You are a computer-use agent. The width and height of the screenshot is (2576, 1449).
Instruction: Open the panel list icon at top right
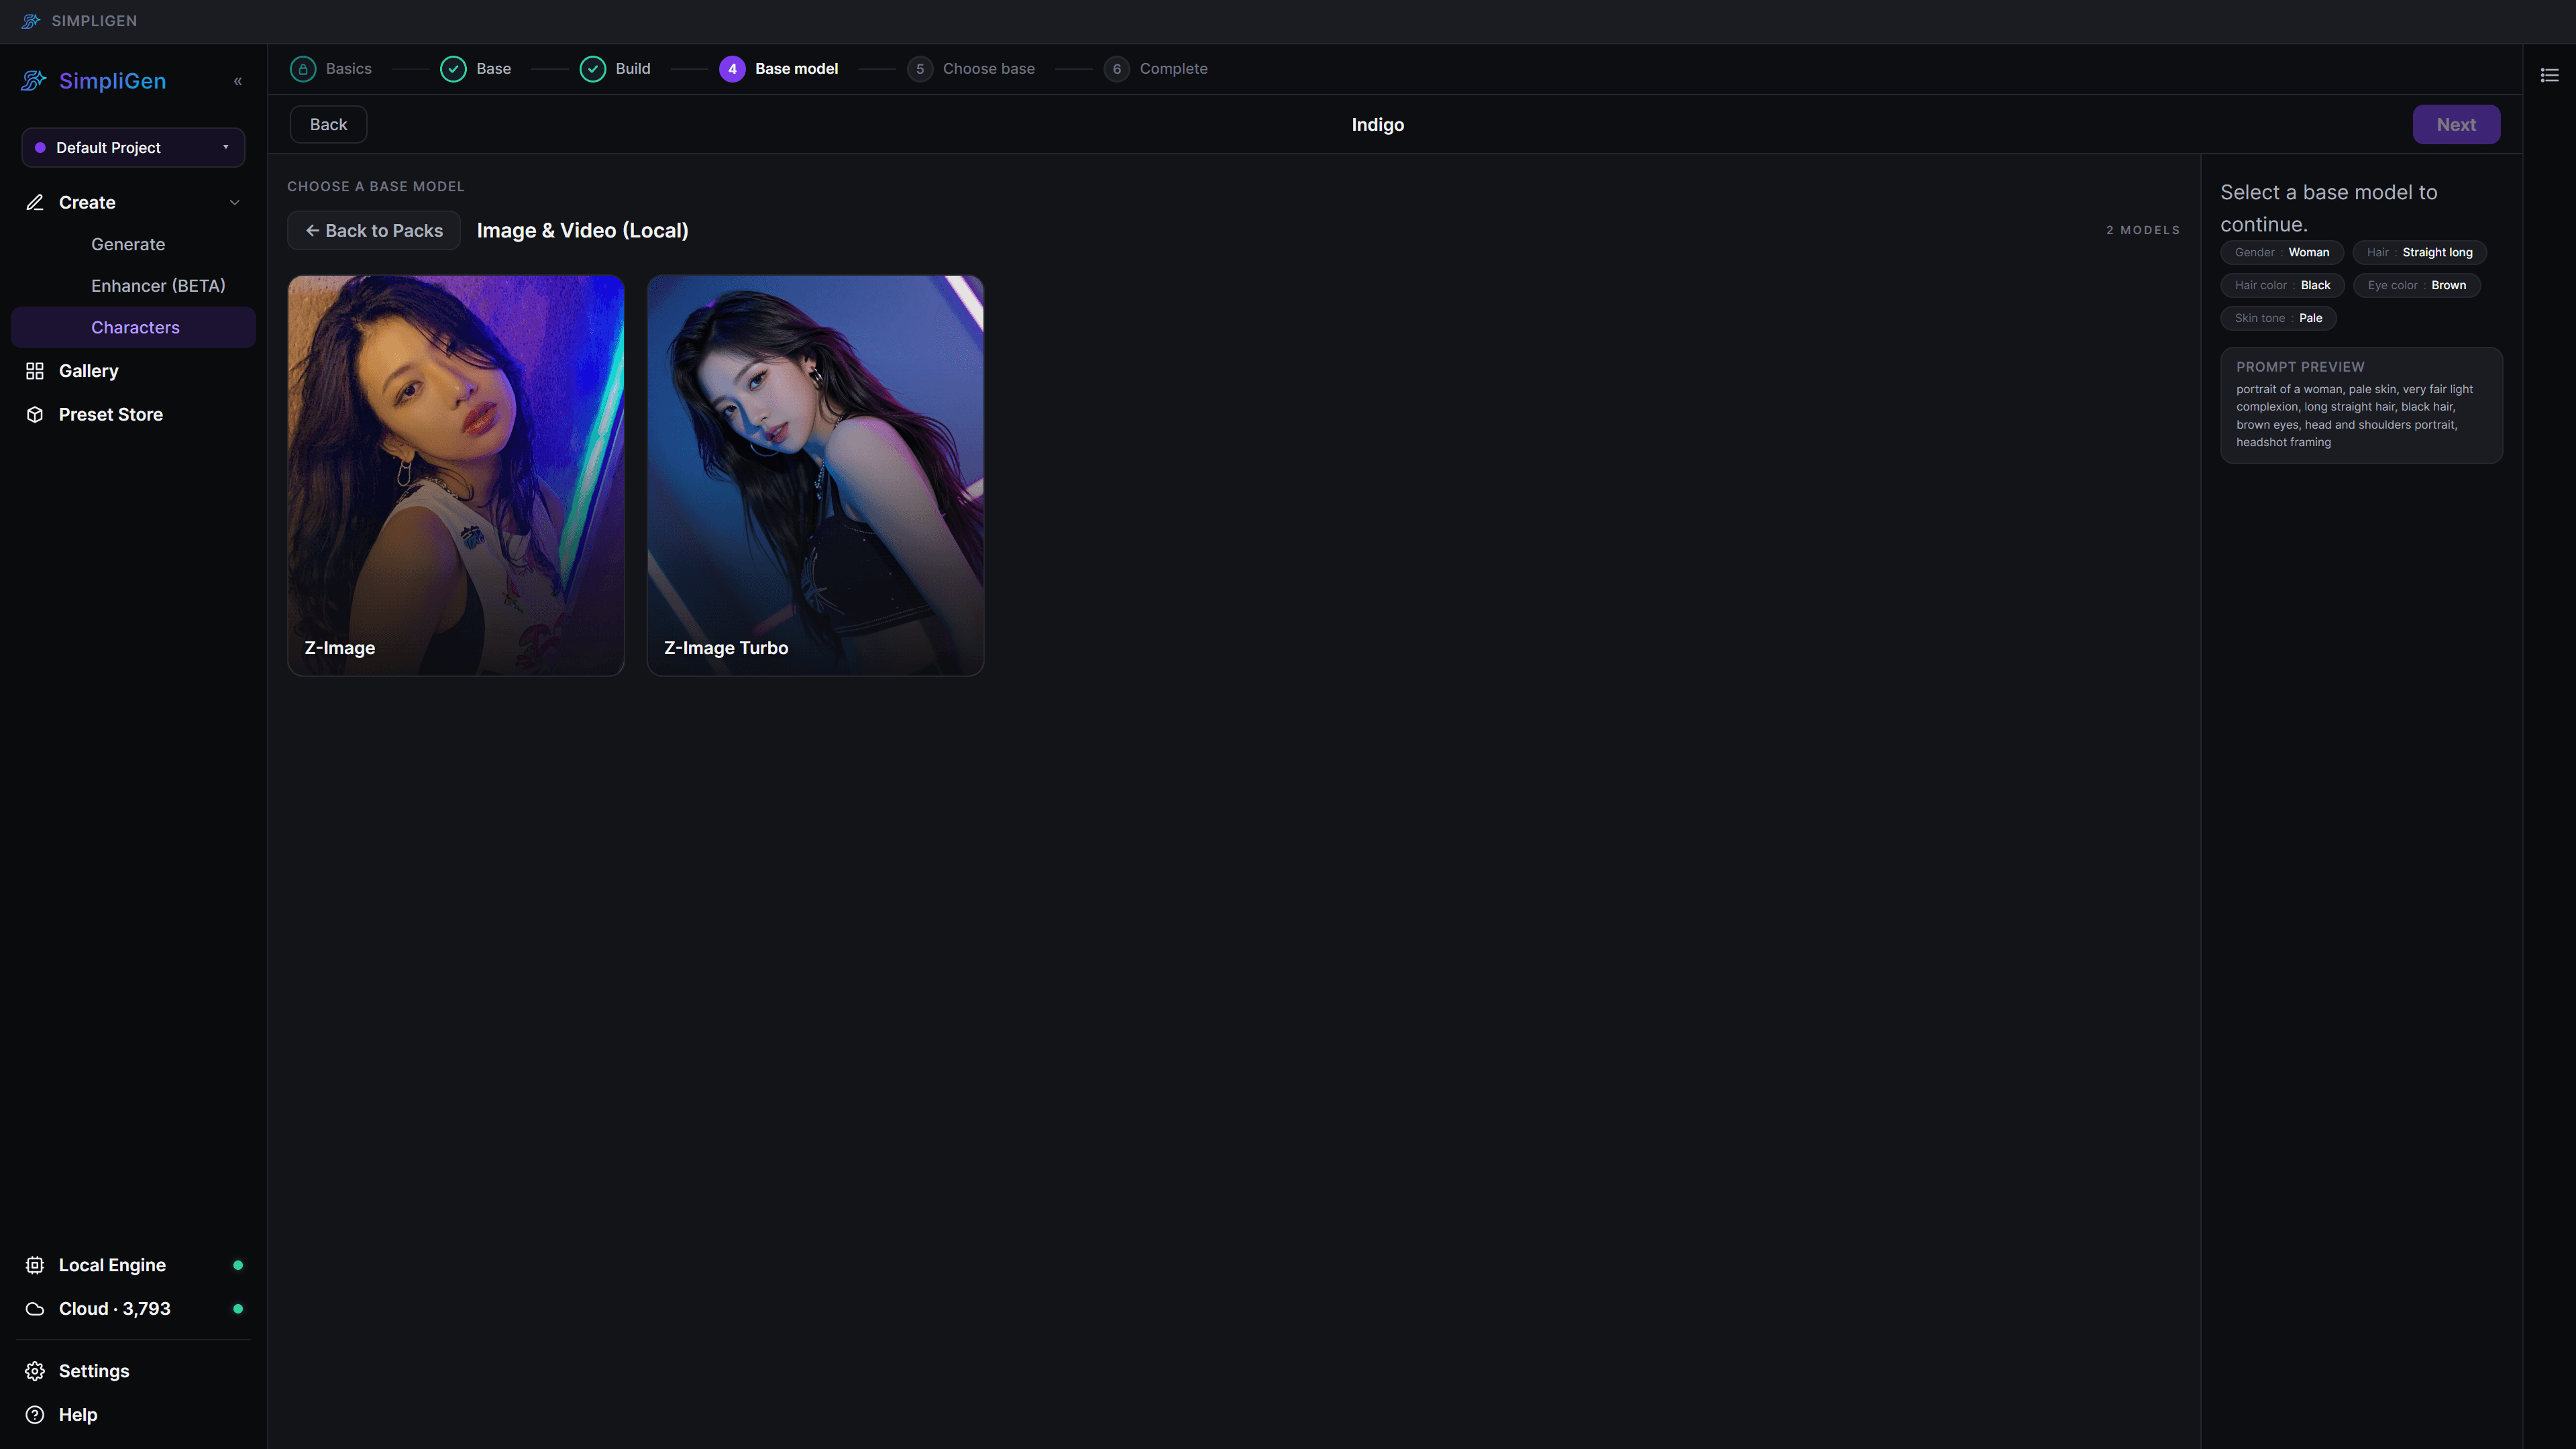click(2549, 75)
